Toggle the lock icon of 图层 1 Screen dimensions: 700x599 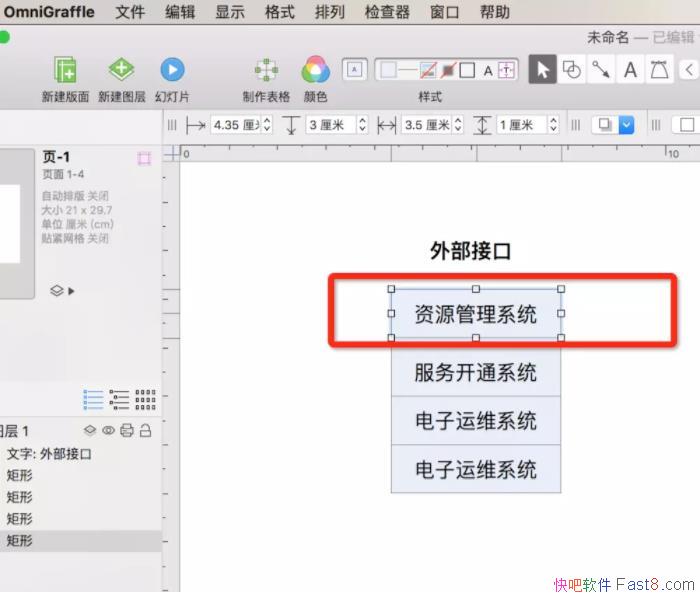pos(146,430)
